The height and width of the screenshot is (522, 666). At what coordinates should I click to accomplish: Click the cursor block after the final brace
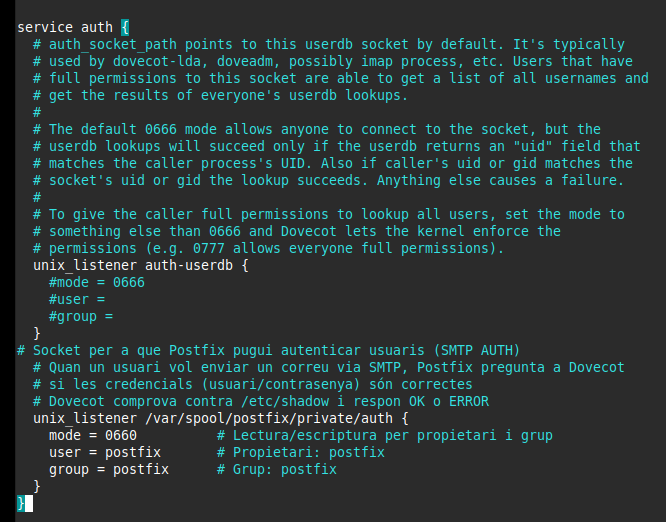click(28, 503)
